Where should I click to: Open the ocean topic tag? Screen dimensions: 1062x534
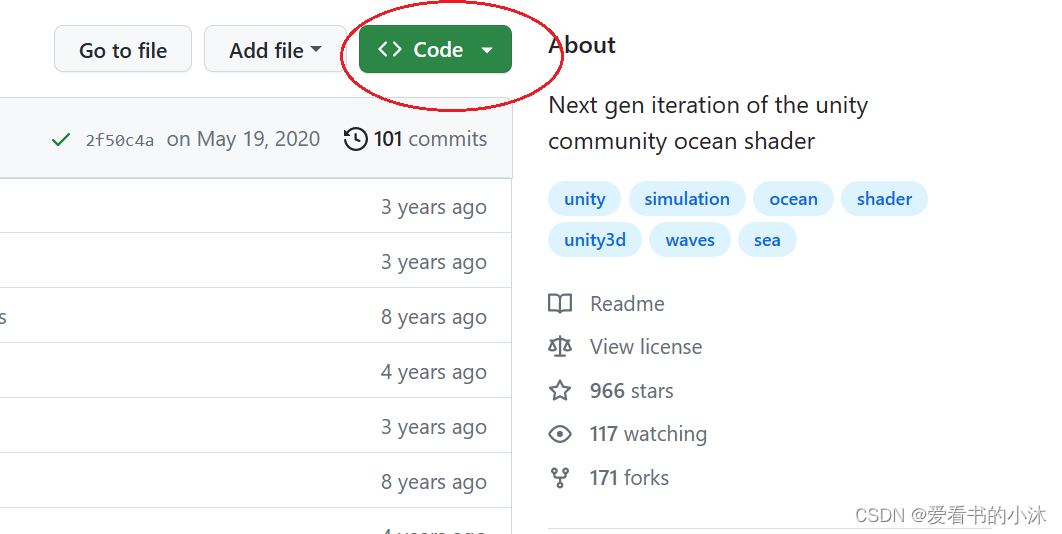pyautogui.click(x=793, y=199)
